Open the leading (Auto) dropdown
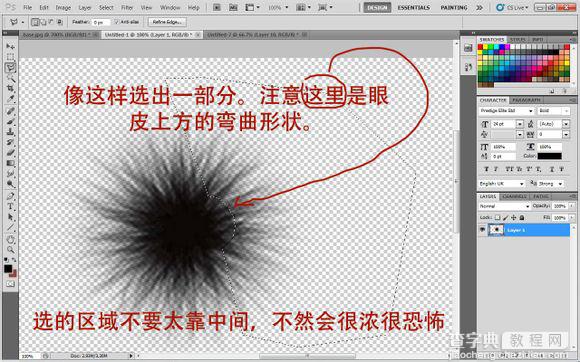Viewport: 580px width, 362px height. pyautogui.click(x=566, y=124)
